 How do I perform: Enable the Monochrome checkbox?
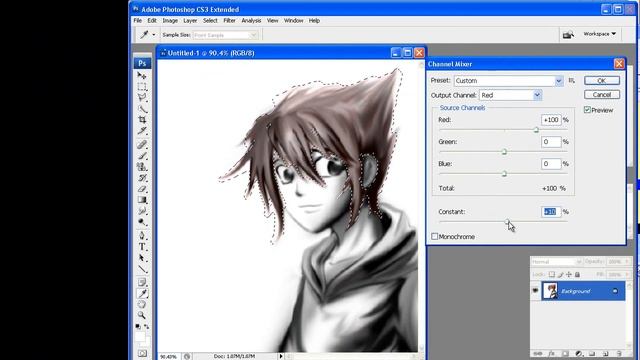(x=435, y=236)
